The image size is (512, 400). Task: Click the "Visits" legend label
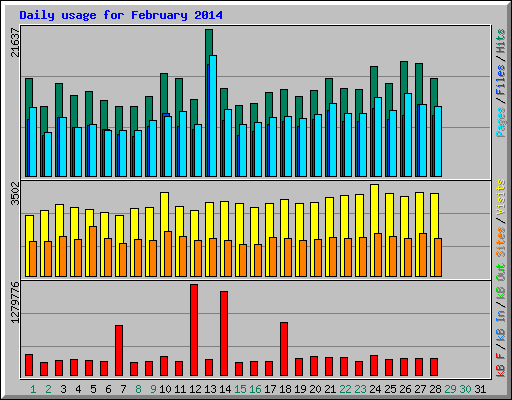click(501, 197)
